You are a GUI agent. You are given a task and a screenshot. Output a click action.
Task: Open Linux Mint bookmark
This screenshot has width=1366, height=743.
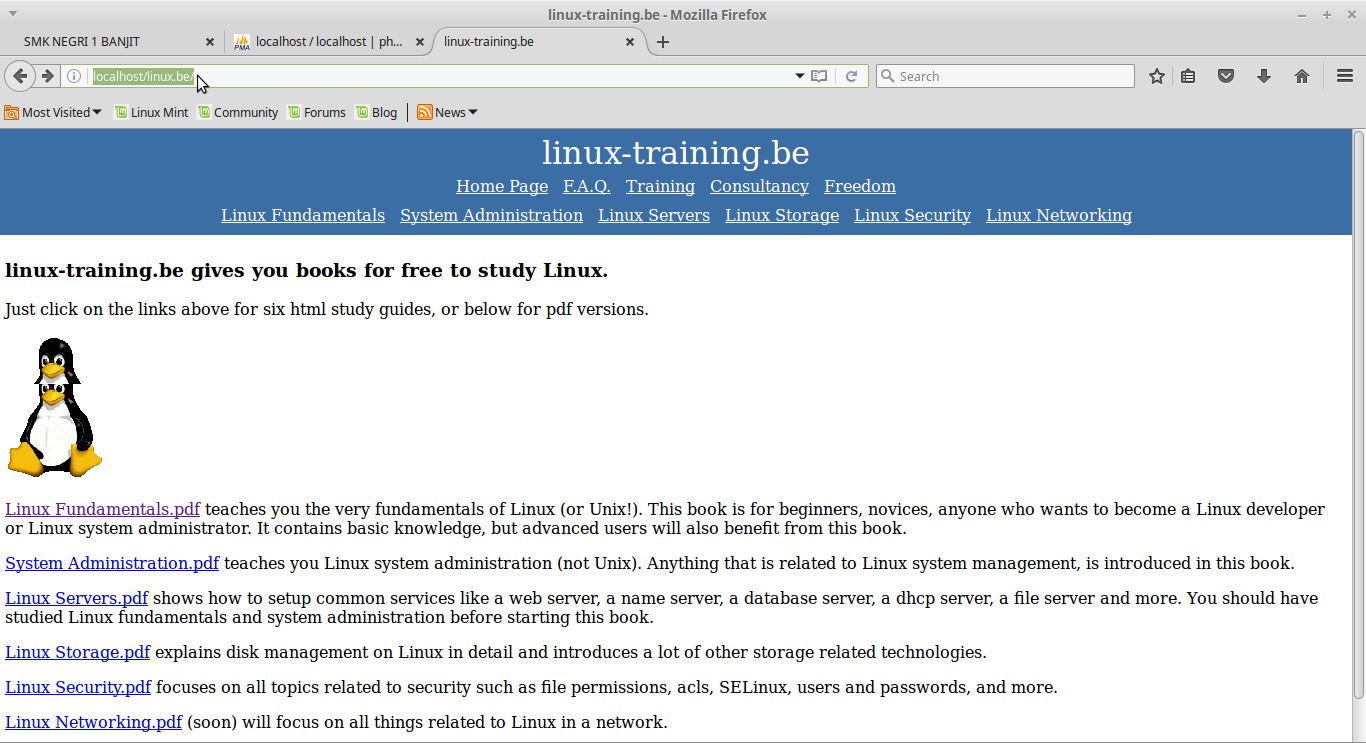(x=150, y=112)
